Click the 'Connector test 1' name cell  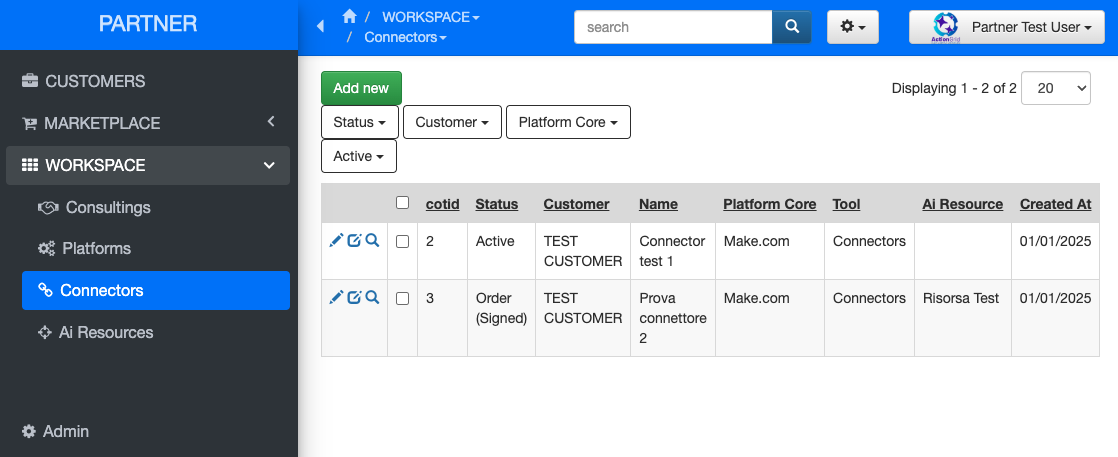click(672, 251)
